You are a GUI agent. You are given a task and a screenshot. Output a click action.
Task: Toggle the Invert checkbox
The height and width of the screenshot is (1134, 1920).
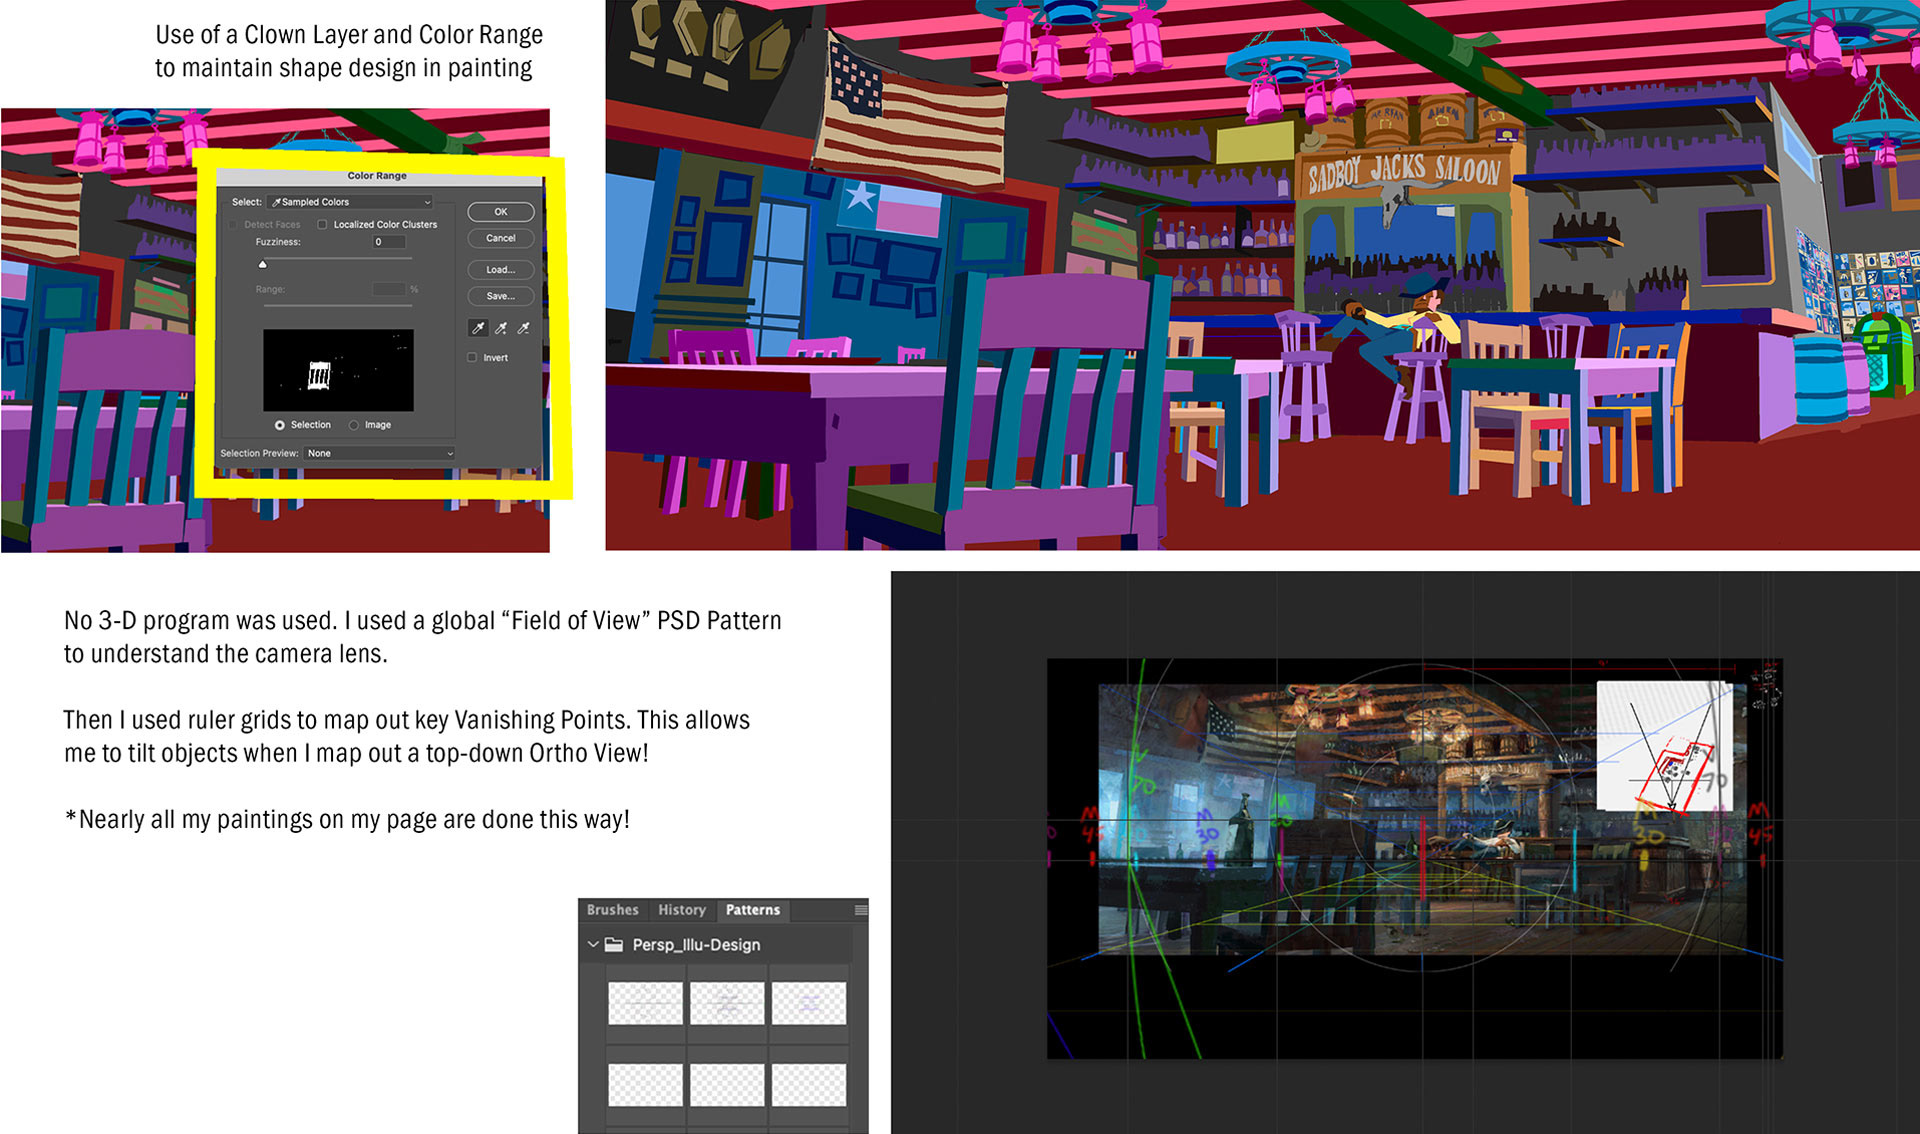pyautogui.click(x=472, y=358)
